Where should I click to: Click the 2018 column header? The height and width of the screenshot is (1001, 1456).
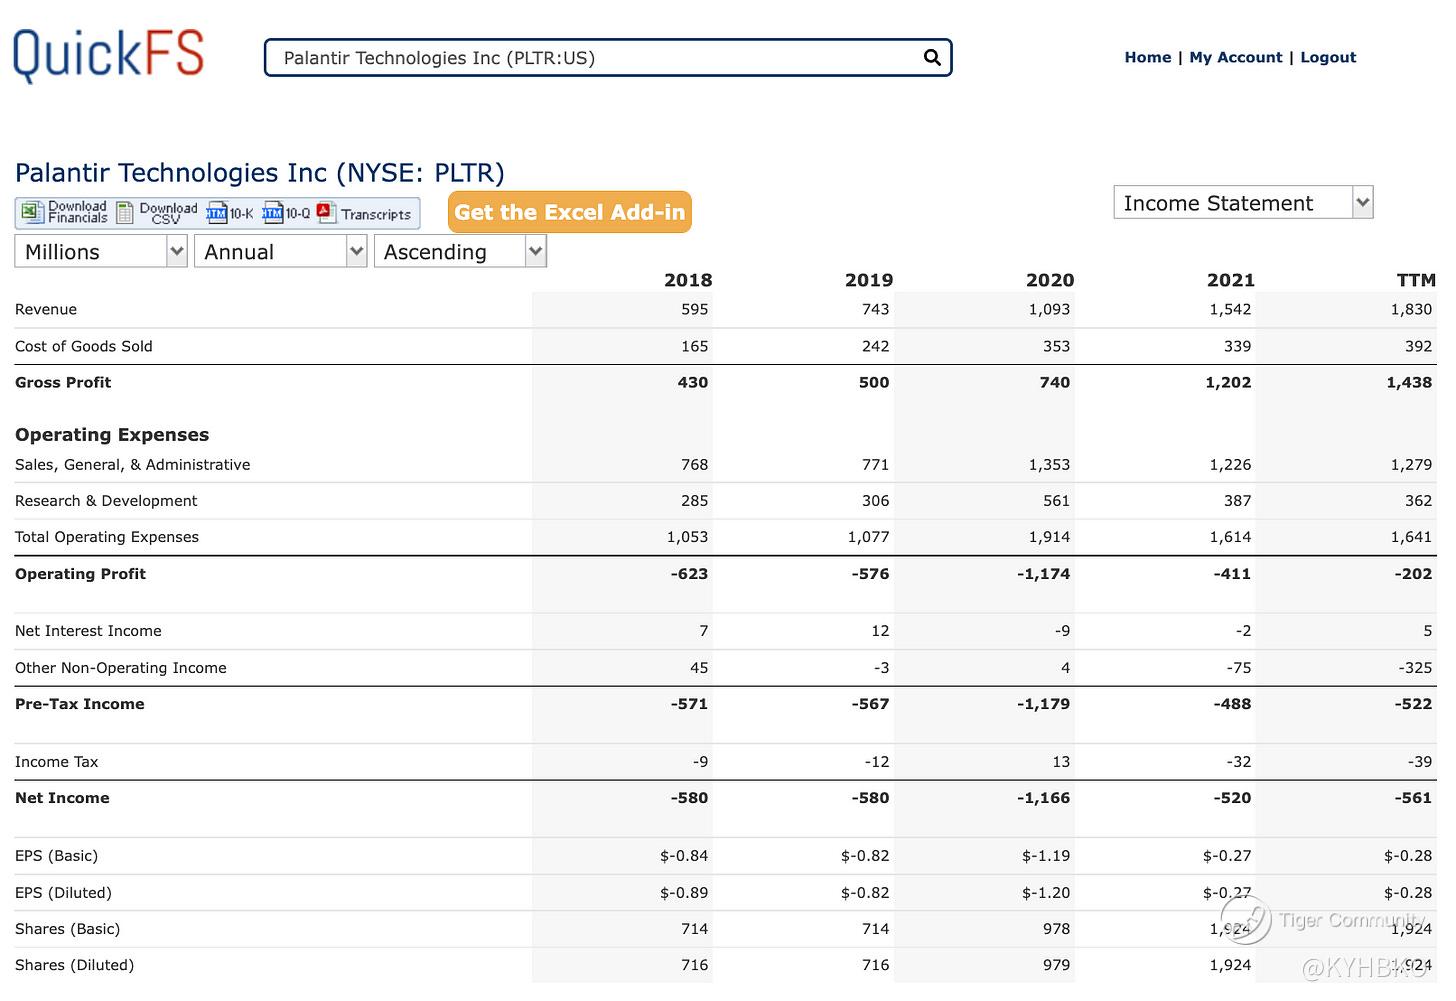coord(688,281)
